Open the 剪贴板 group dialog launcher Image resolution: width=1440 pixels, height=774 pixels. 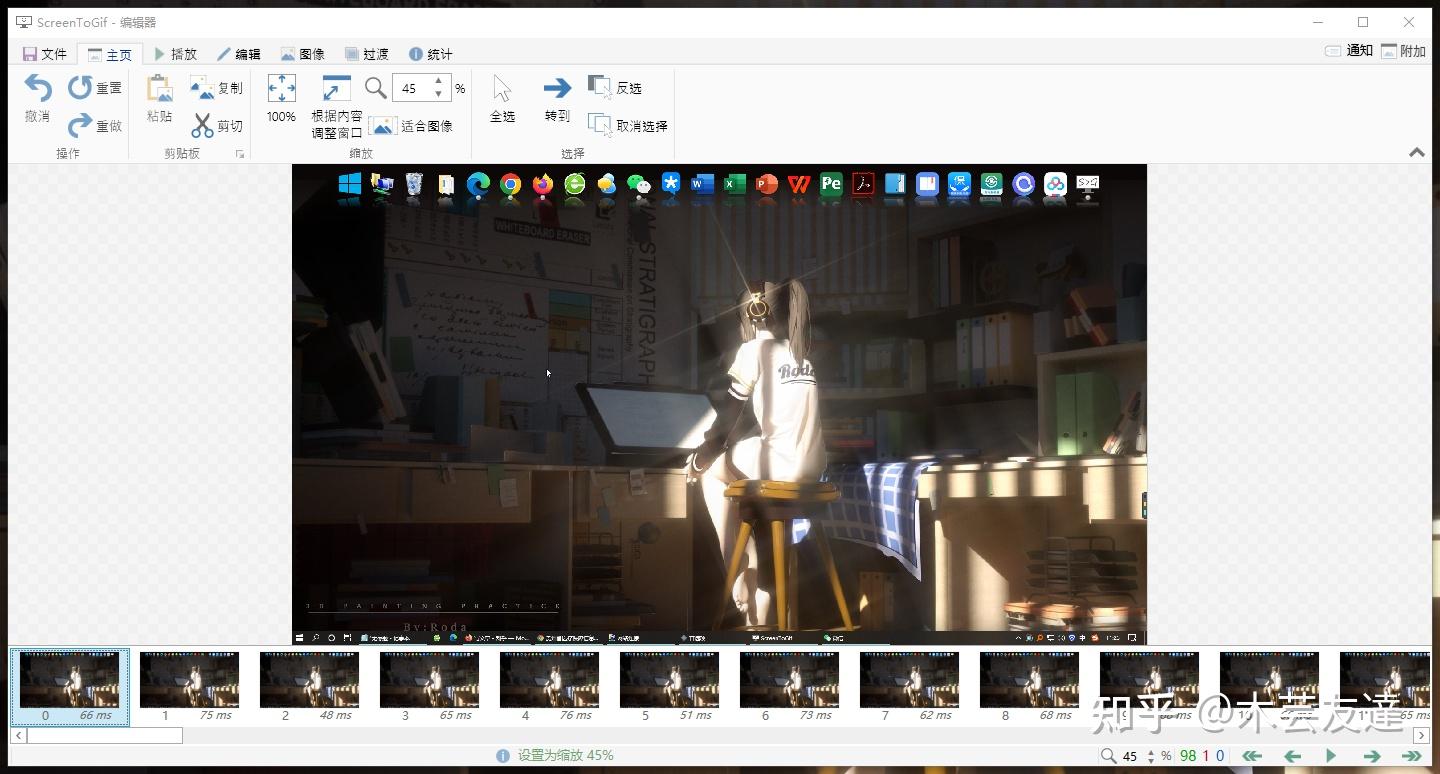point(239,154)
